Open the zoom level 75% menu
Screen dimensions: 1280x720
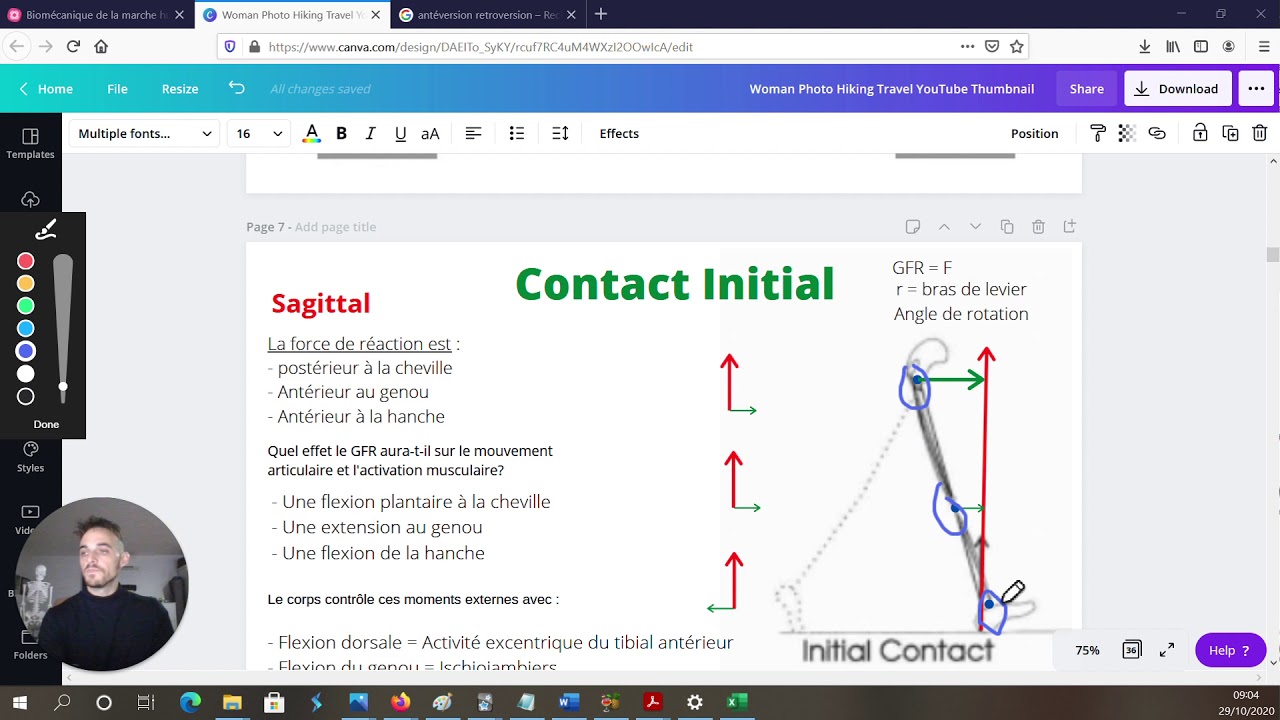coord(1087,650)
